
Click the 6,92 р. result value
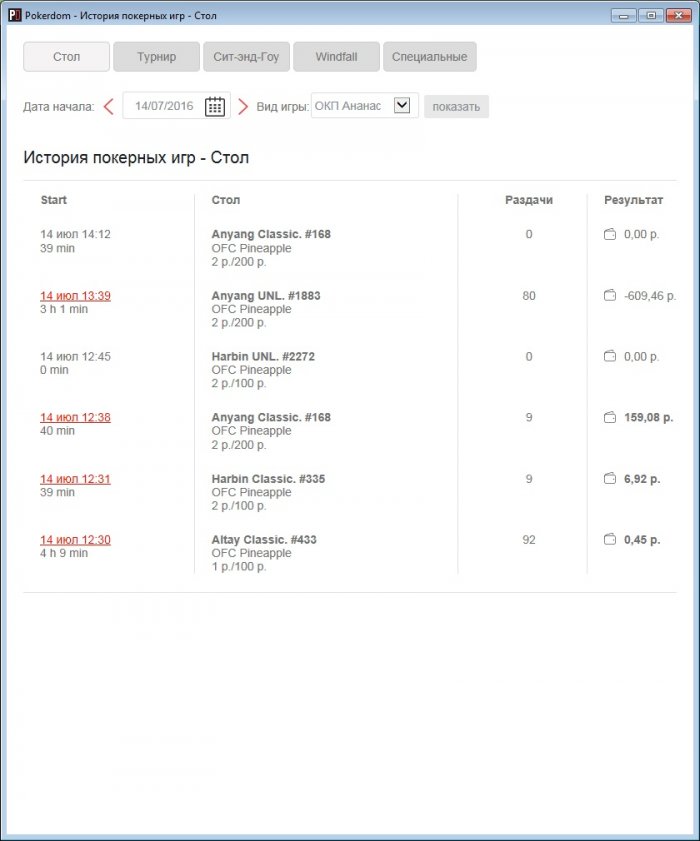(642, 479)
